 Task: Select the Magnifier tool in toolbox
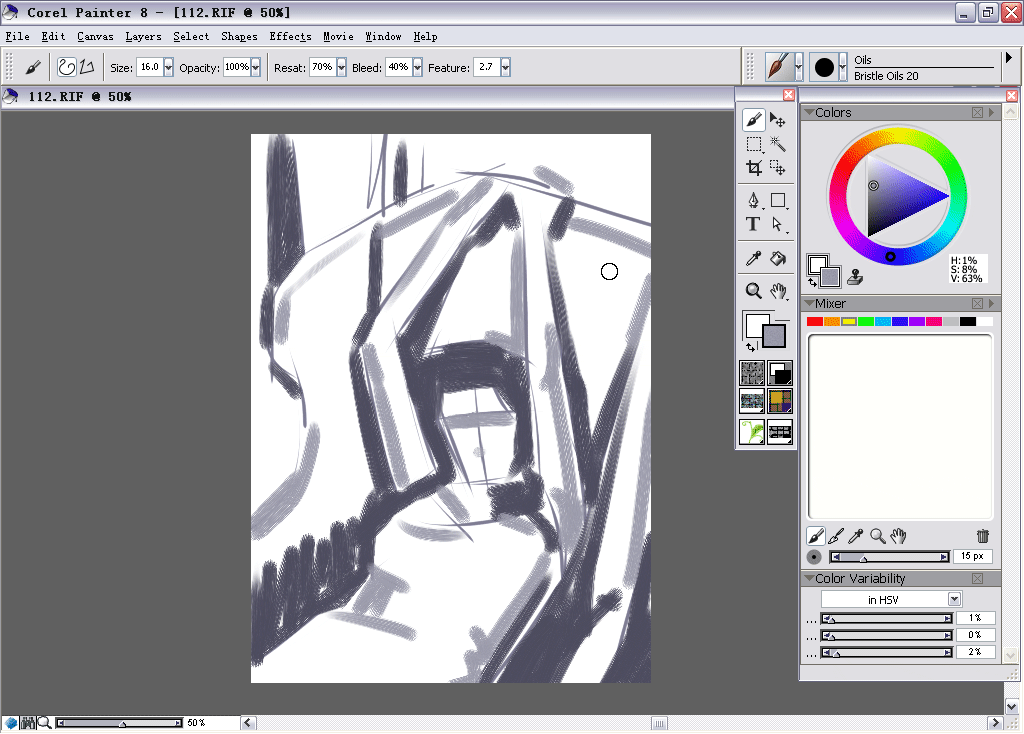[x=754, y=291]
